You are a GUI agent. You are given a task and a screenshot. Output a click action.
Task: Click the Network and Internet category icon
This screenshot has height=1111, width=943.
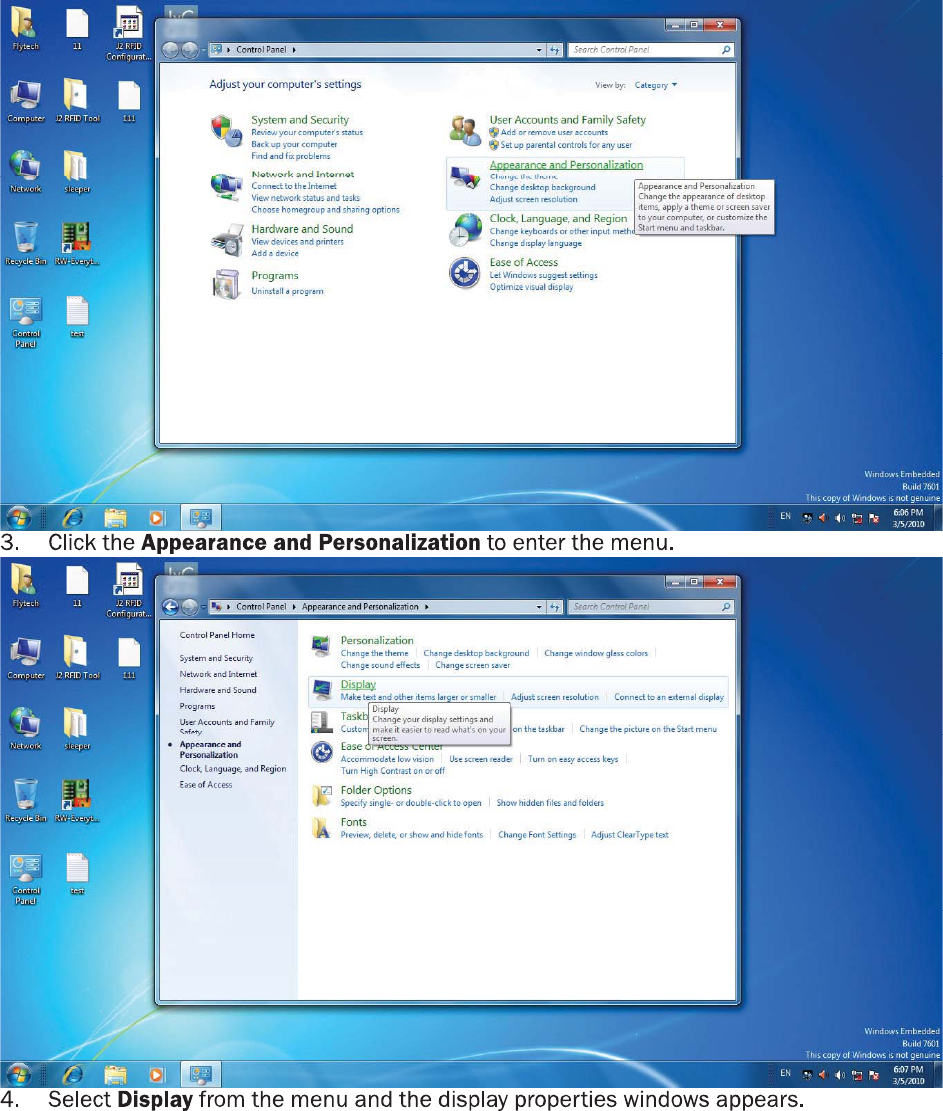click(x=227, y=186)
